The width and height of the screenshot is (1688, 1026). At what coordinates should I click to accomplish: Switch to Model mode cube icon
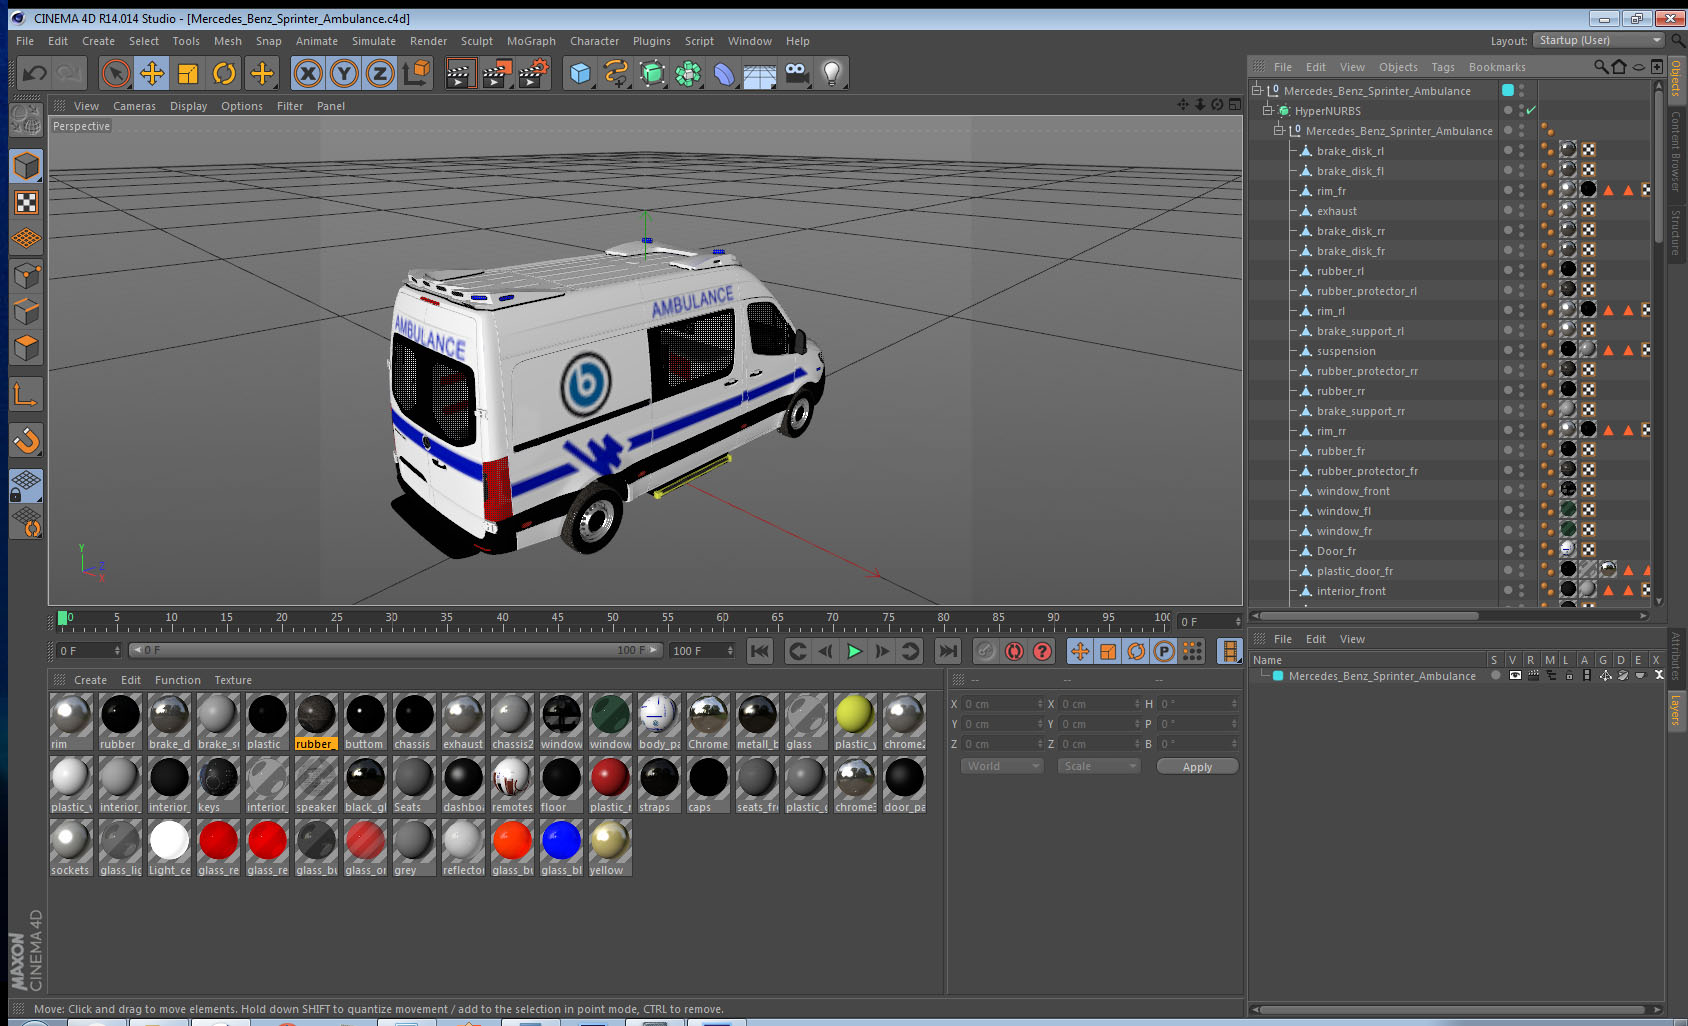27,166
